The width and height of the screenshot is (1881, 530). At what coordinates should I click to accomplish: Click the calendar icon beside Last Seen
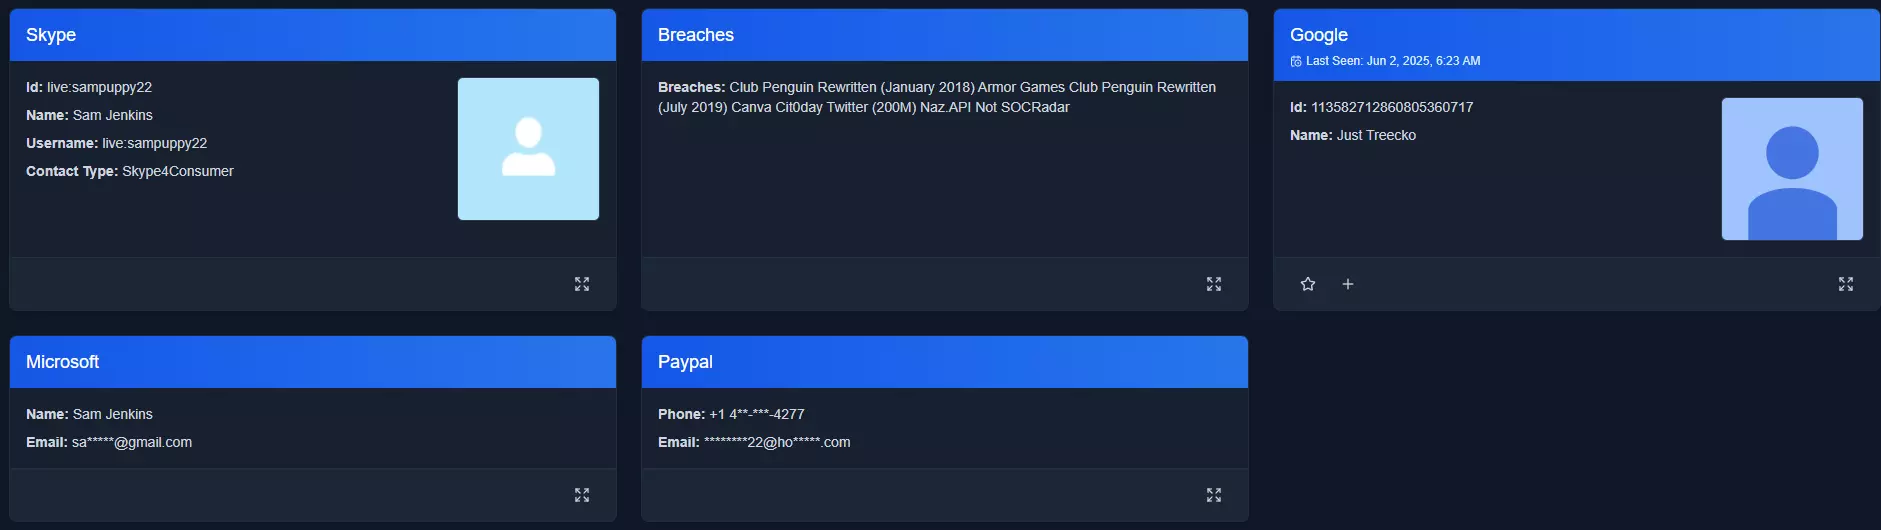[x=1296, y=61]
